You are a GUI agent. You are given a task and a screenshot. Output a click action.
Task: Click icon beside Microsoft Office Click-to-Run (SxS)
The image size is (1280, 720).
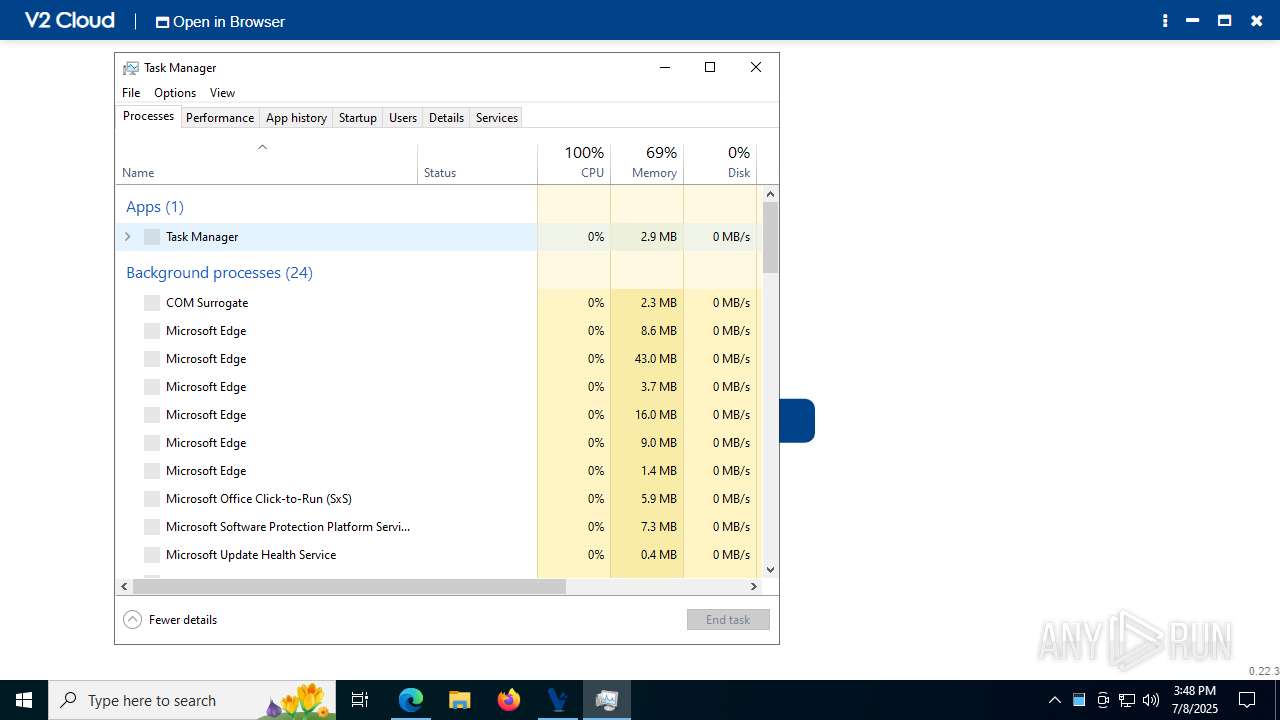(x=152, y=499)
